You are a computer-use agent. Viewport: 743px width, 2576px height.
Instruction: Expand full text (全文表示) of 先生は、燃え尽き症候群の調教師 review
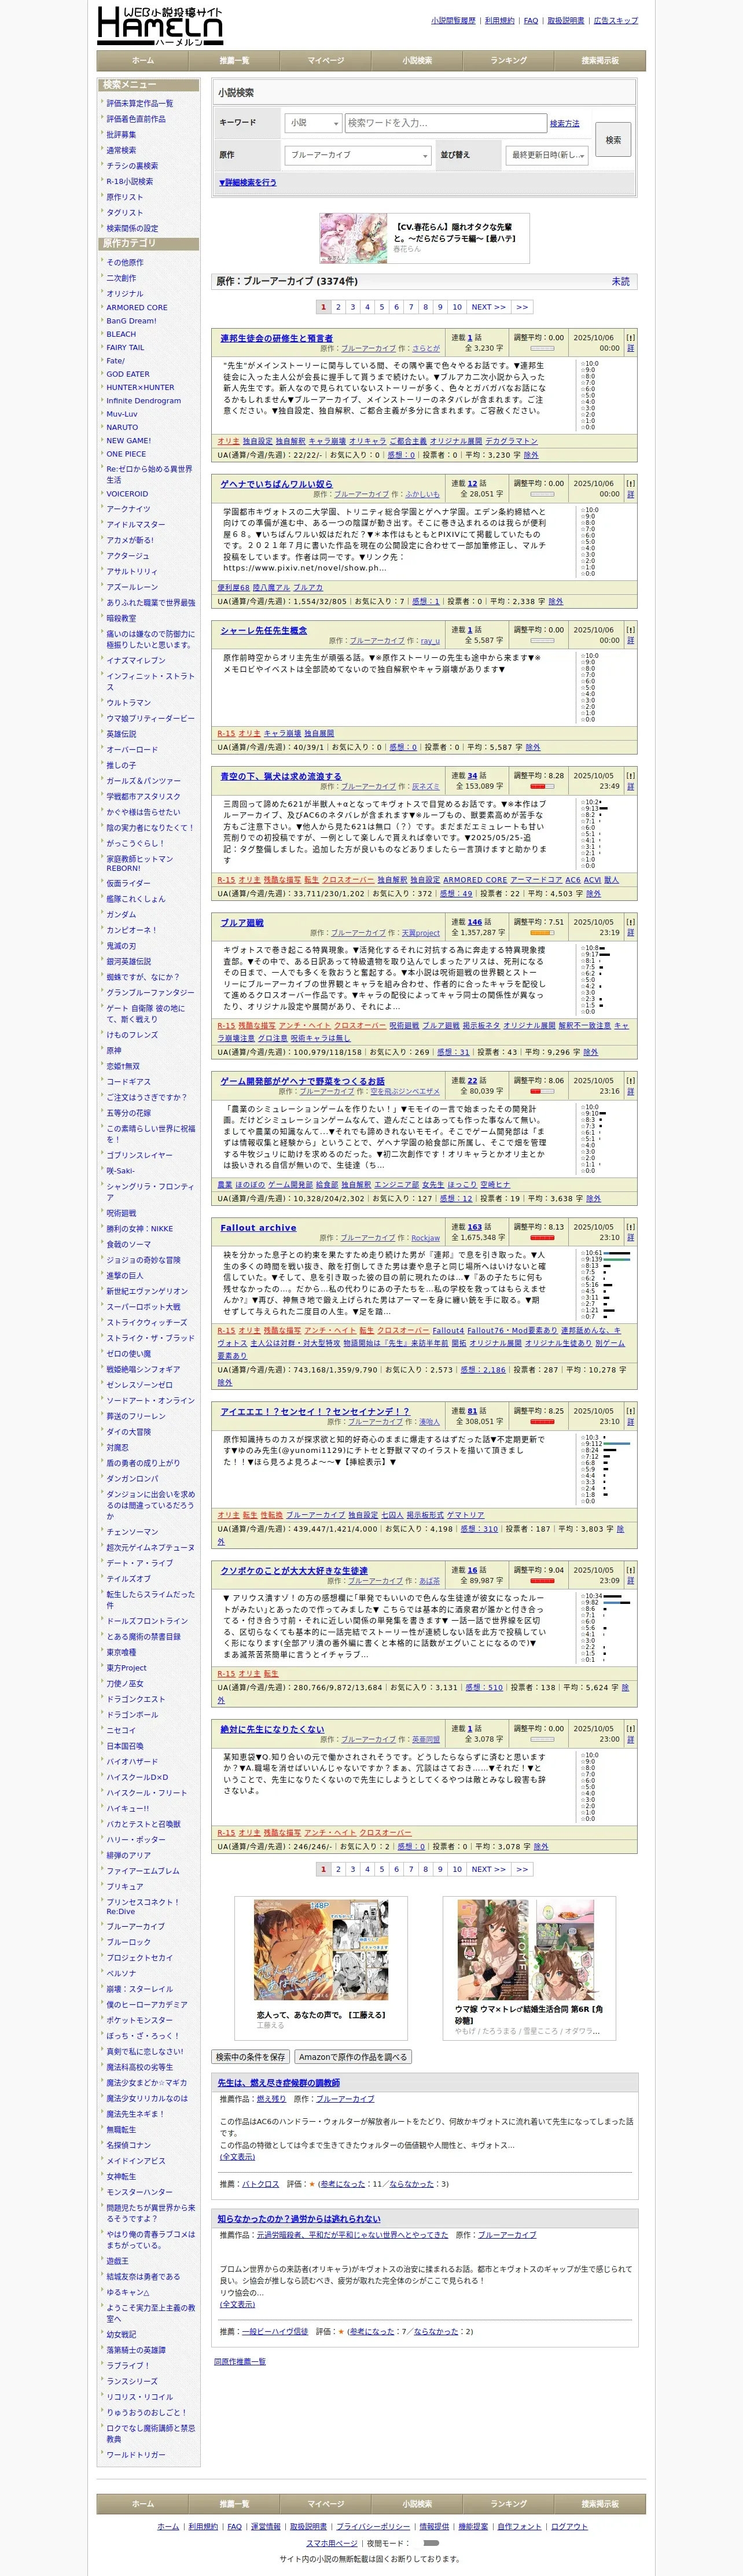(x=237, y=2157)
